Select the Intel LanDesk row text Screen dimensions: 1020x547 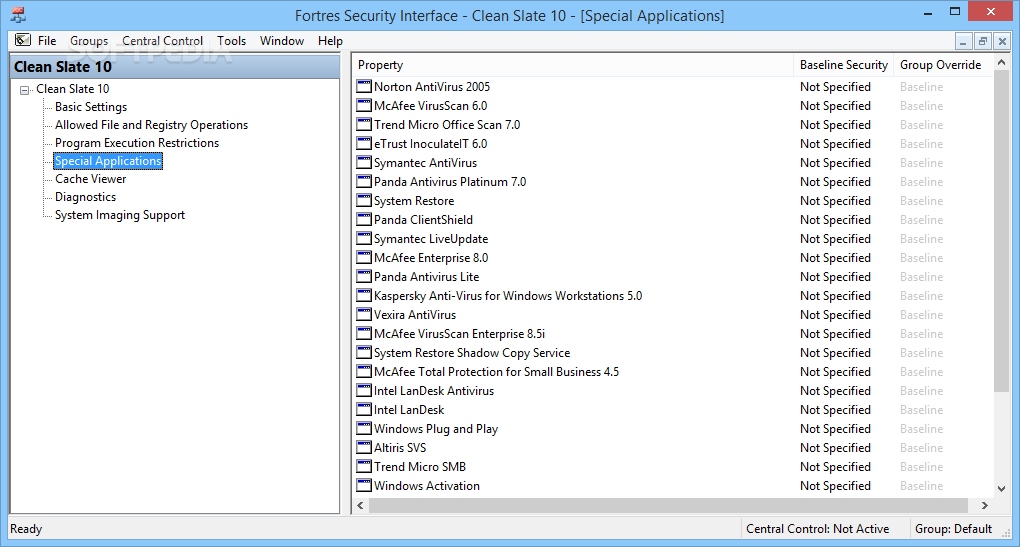[x=409, y=410]
